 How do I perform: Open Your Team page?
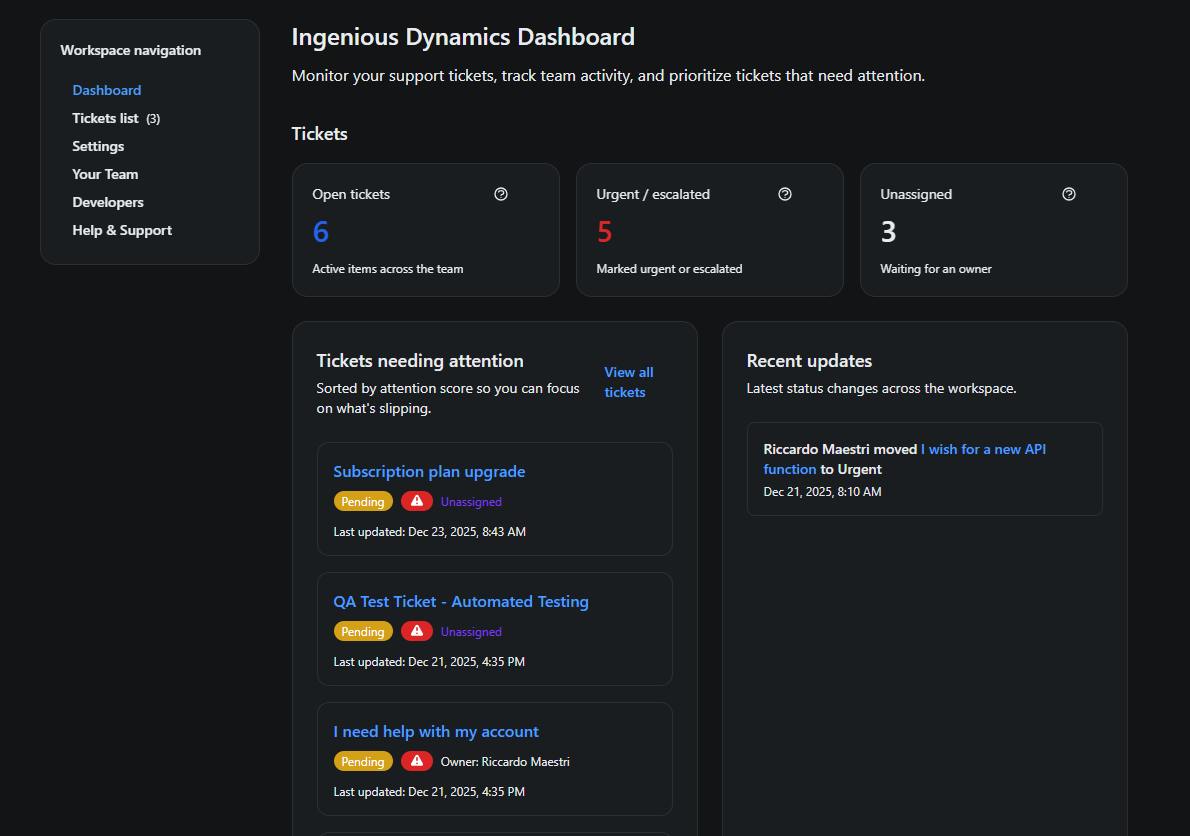pos(105,174)
